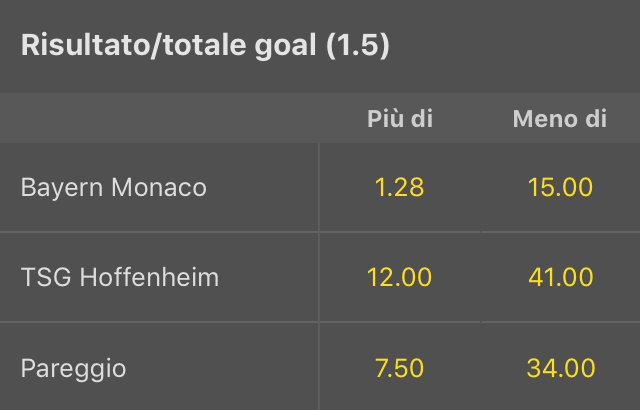The image size is (640, 410).
Task: Select Bayern Monaco Meno di odds 15.00
Action: pos(560,187)
